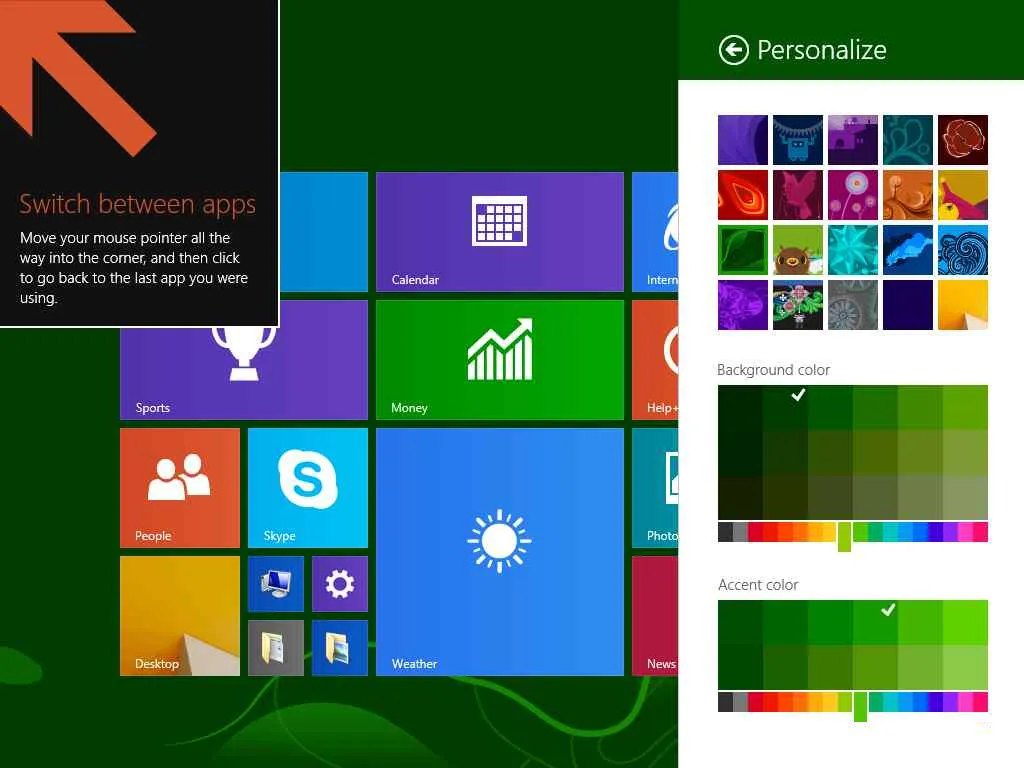Open the Documents folder small tile
This screenshot has width=1024, height=768.
point(276,648)
